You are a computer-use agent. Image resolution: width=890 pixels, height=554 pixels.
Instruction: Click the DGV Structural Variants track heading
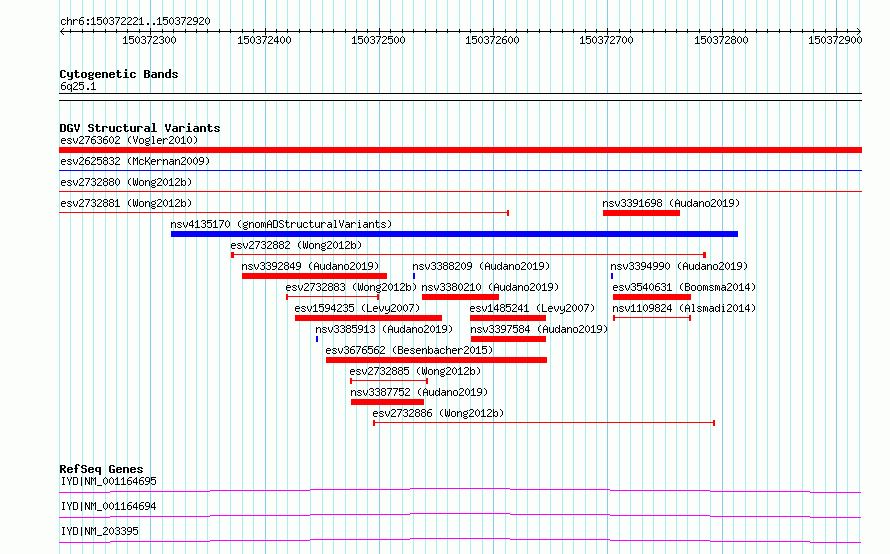click(x=140, y=128)
